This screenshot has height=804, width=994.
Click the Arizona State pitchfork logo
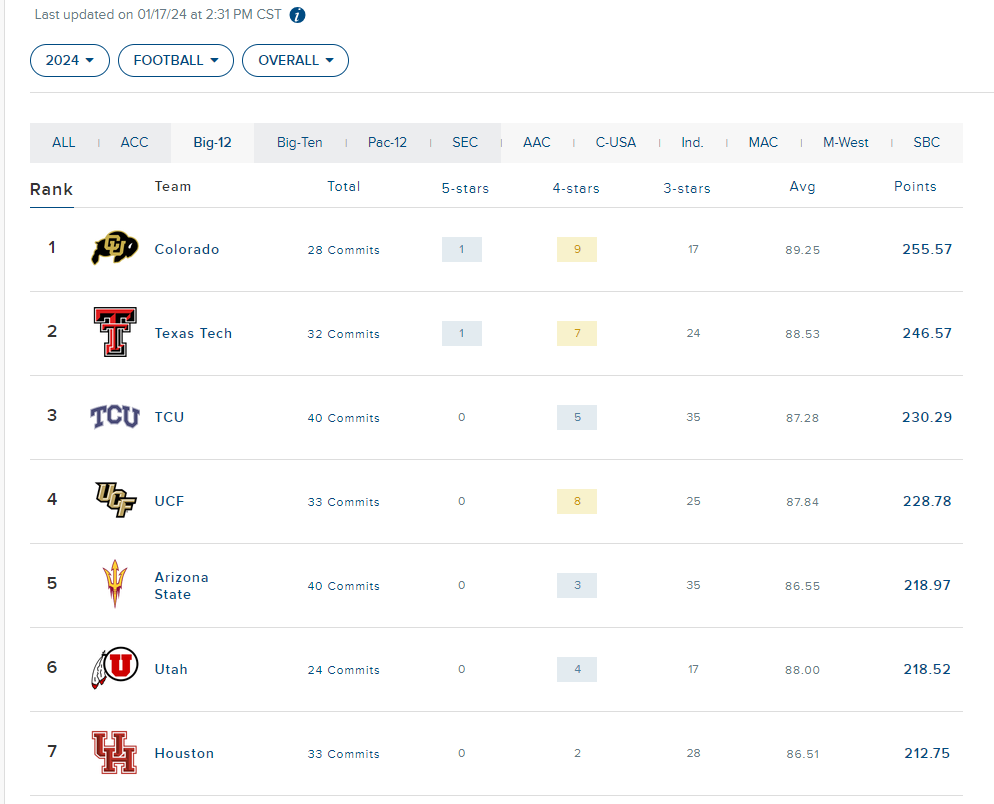pos(115,584)
